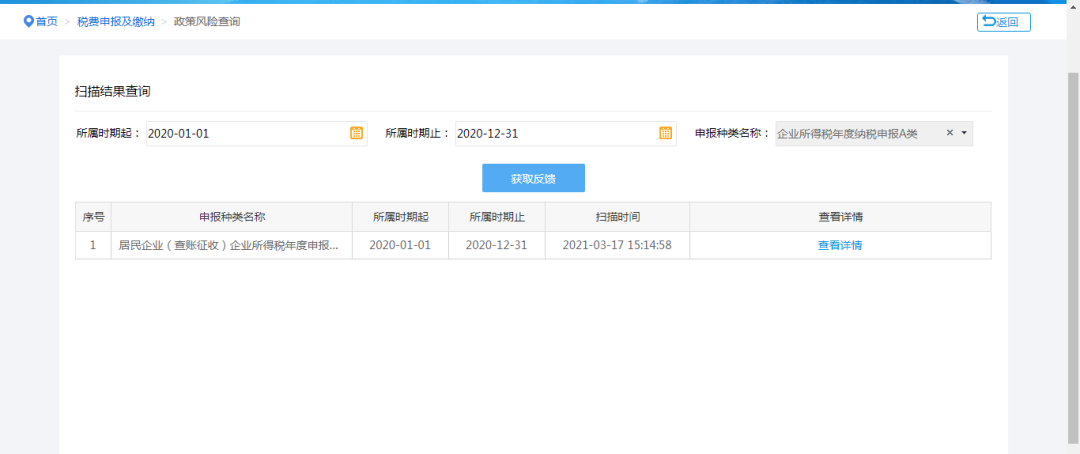Click the location pin icon beside 首页
Screen dimensions: 1080x454
pyautogui.click(x=28, y=21)
